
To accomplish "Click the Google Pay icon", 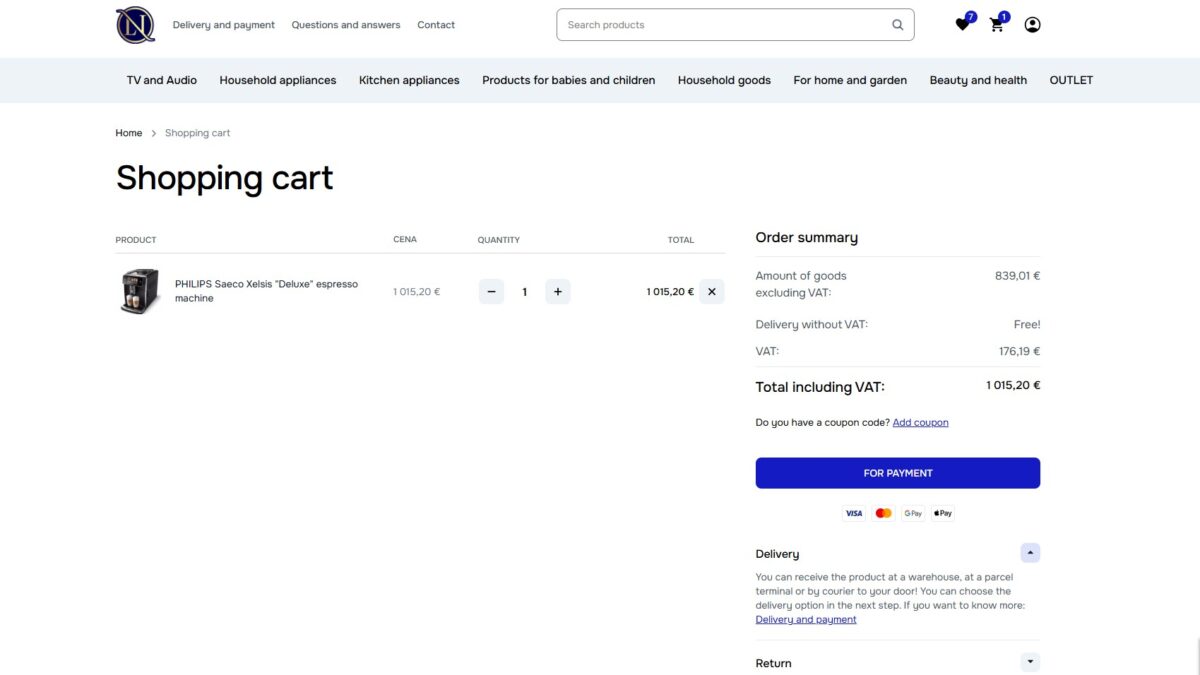I will [913, 513].
